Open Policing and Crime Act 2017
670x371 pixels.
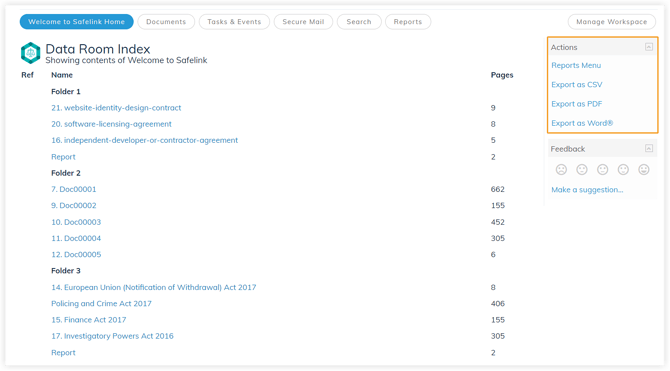pos(101,303)
